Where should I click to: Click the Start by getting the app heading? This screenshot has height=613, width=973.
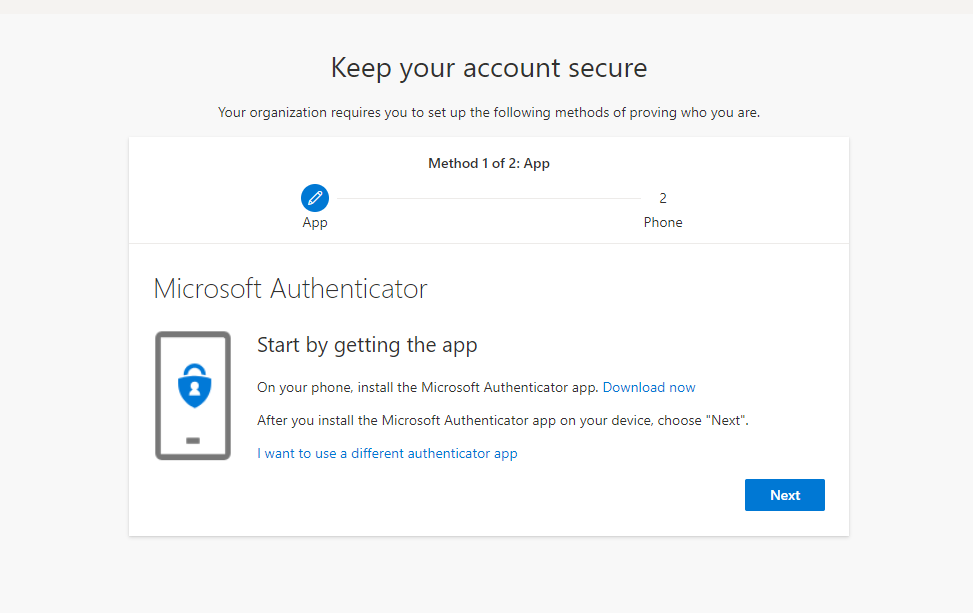367,345
